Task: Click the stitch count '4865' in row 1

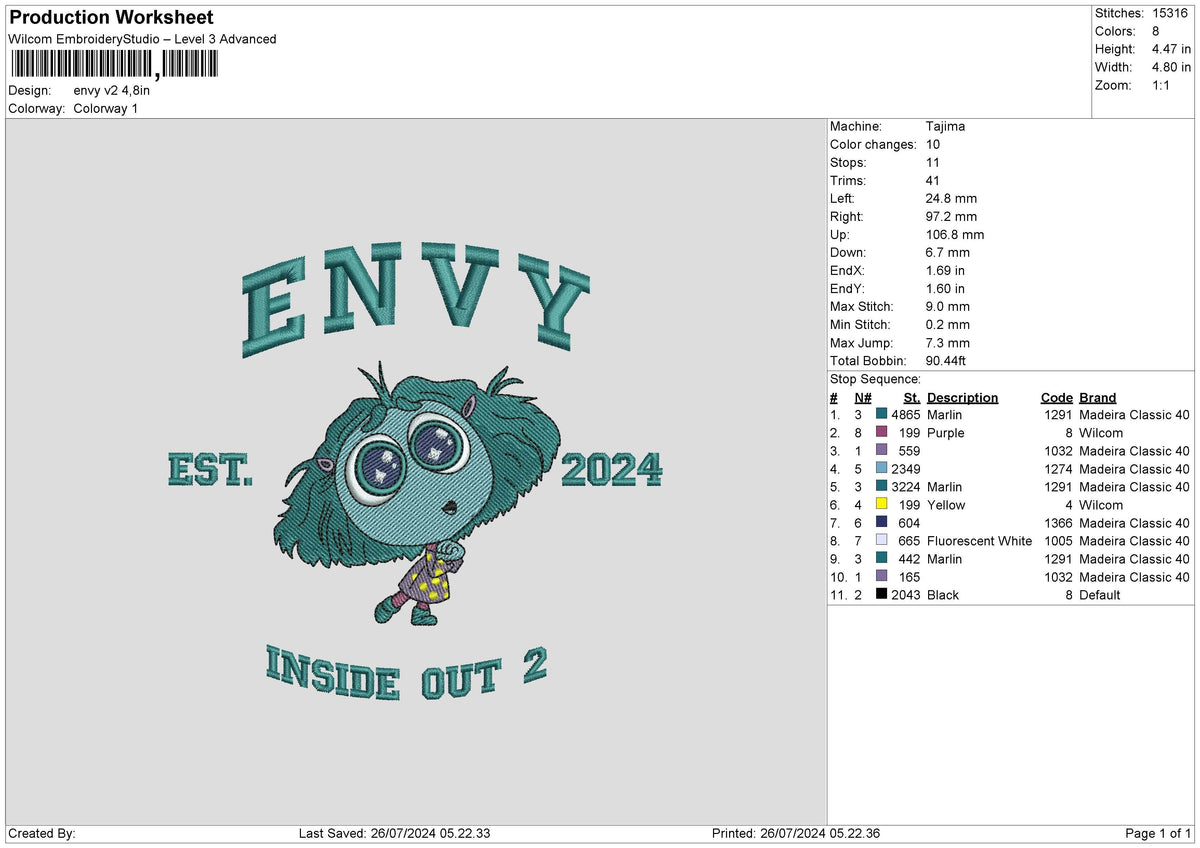Action: (x=906, y=415)
